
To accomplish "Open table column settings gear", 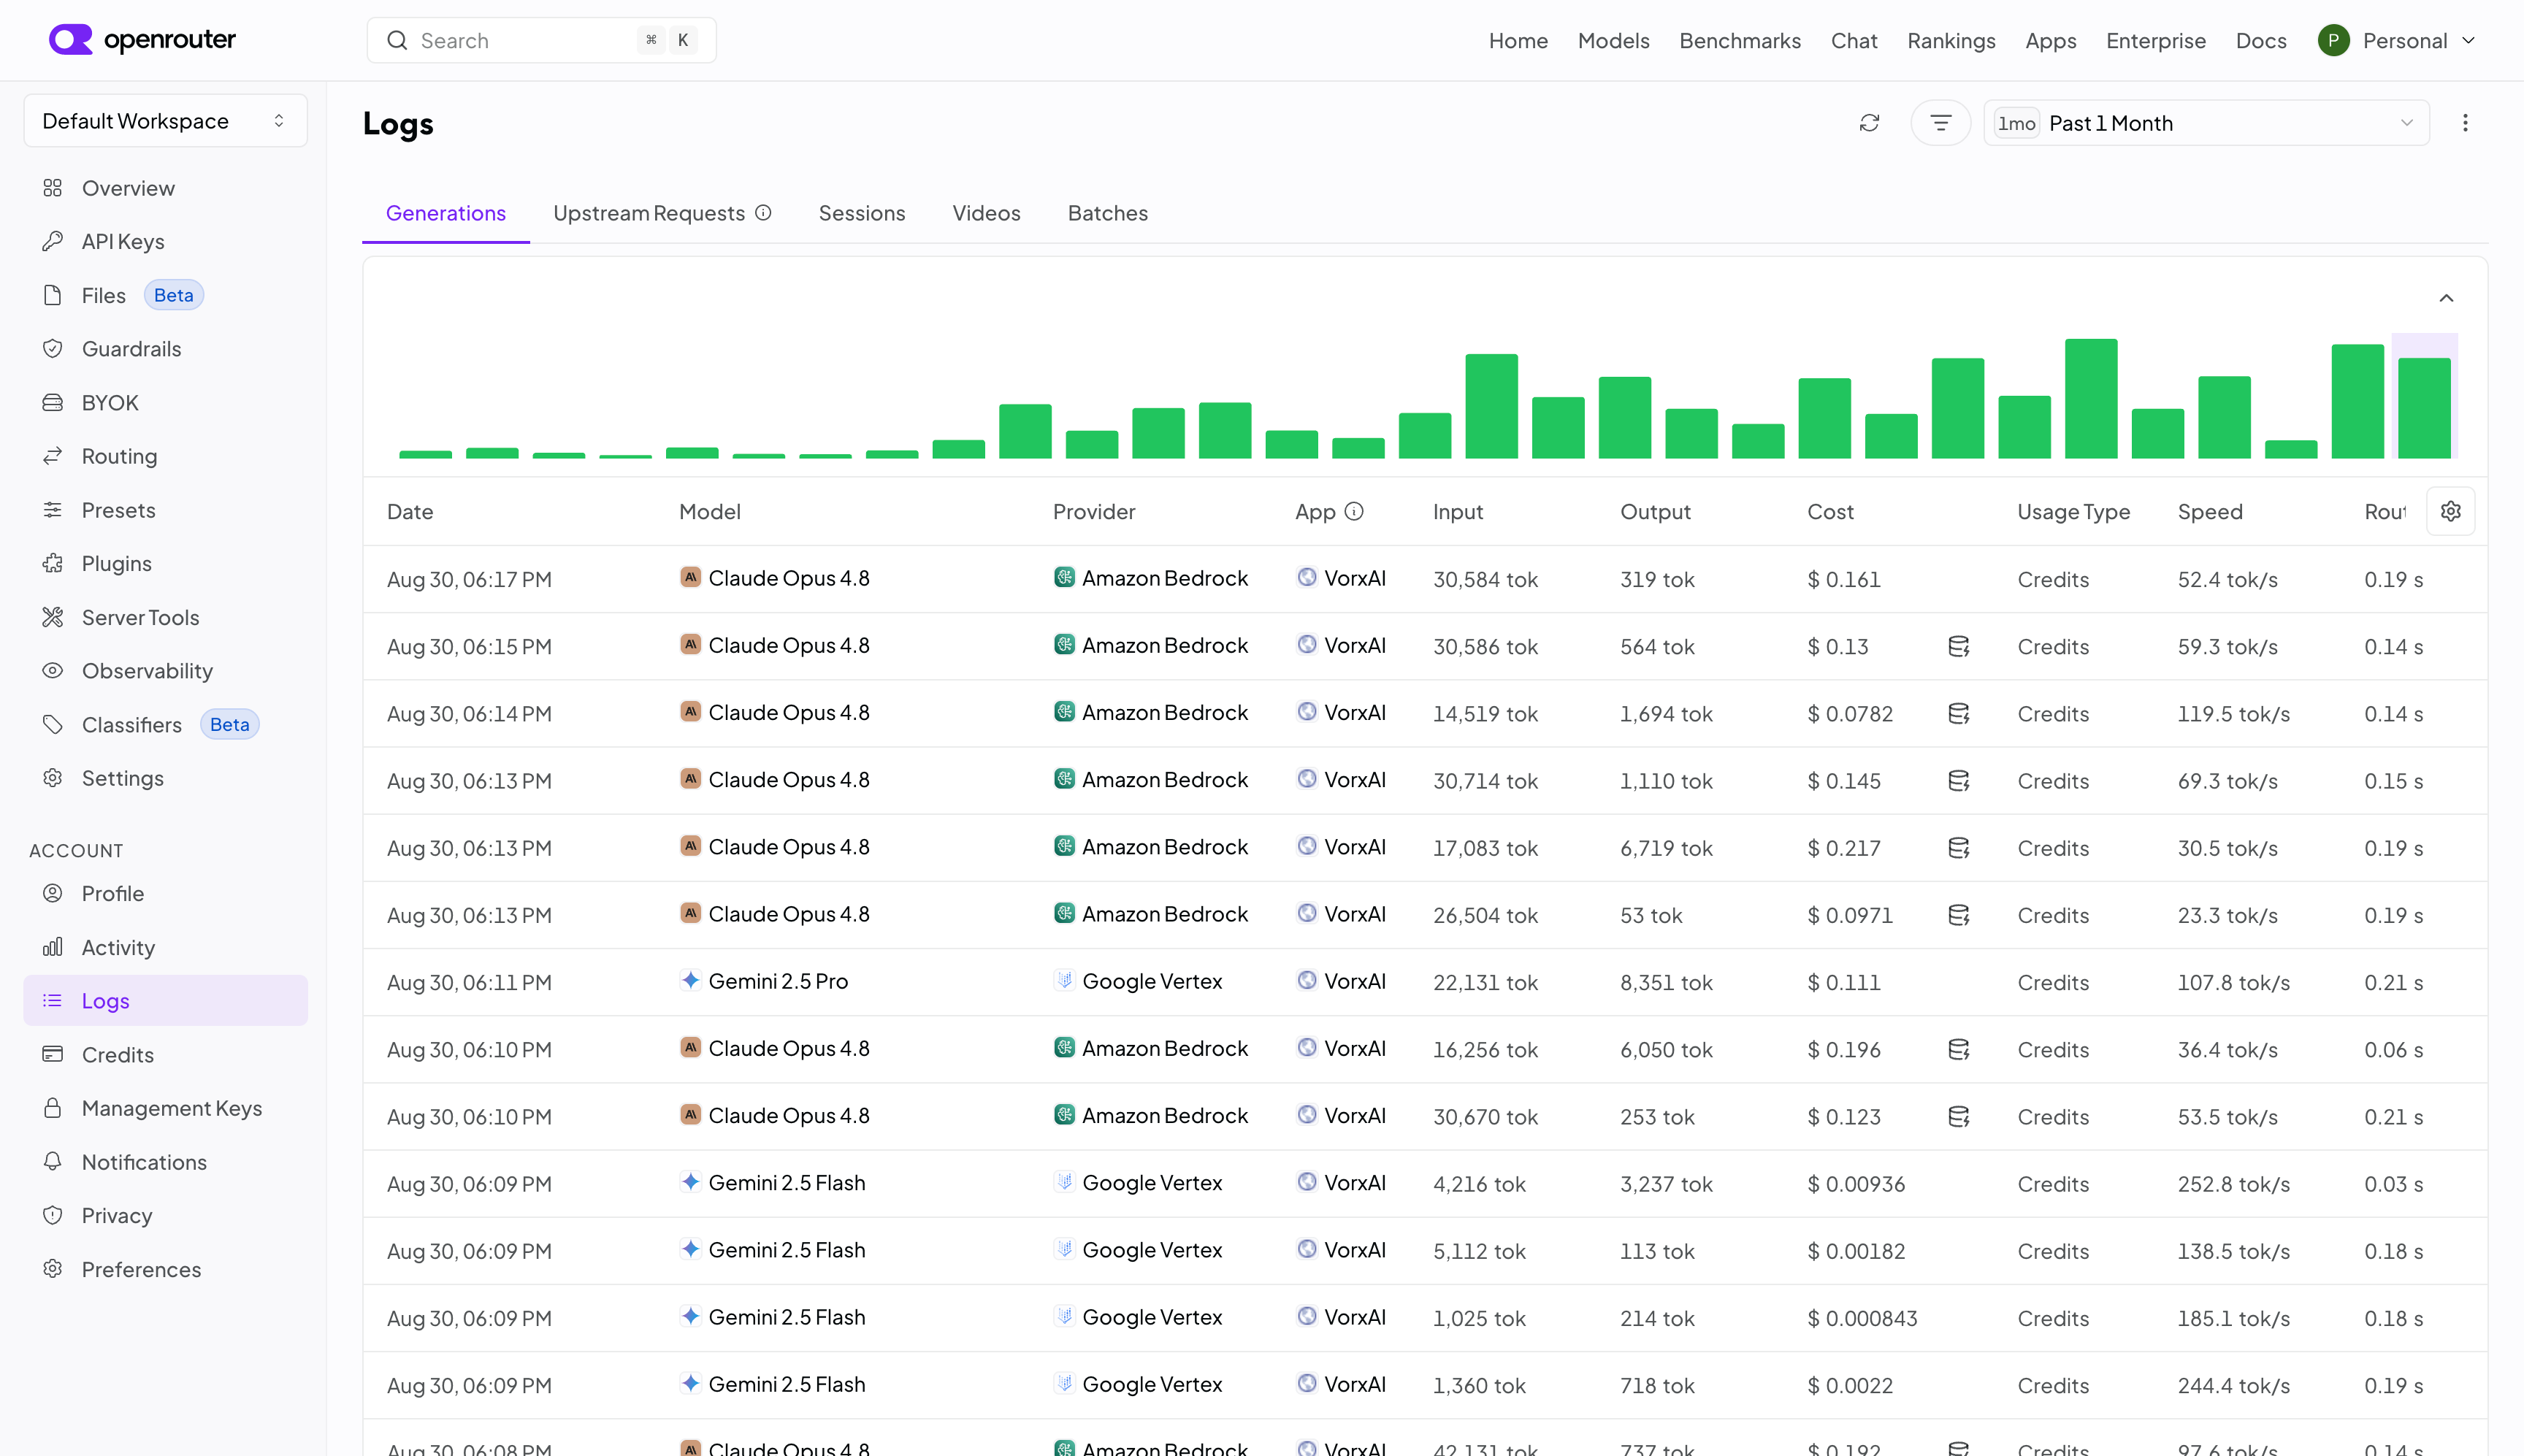I will (2450, 512).
